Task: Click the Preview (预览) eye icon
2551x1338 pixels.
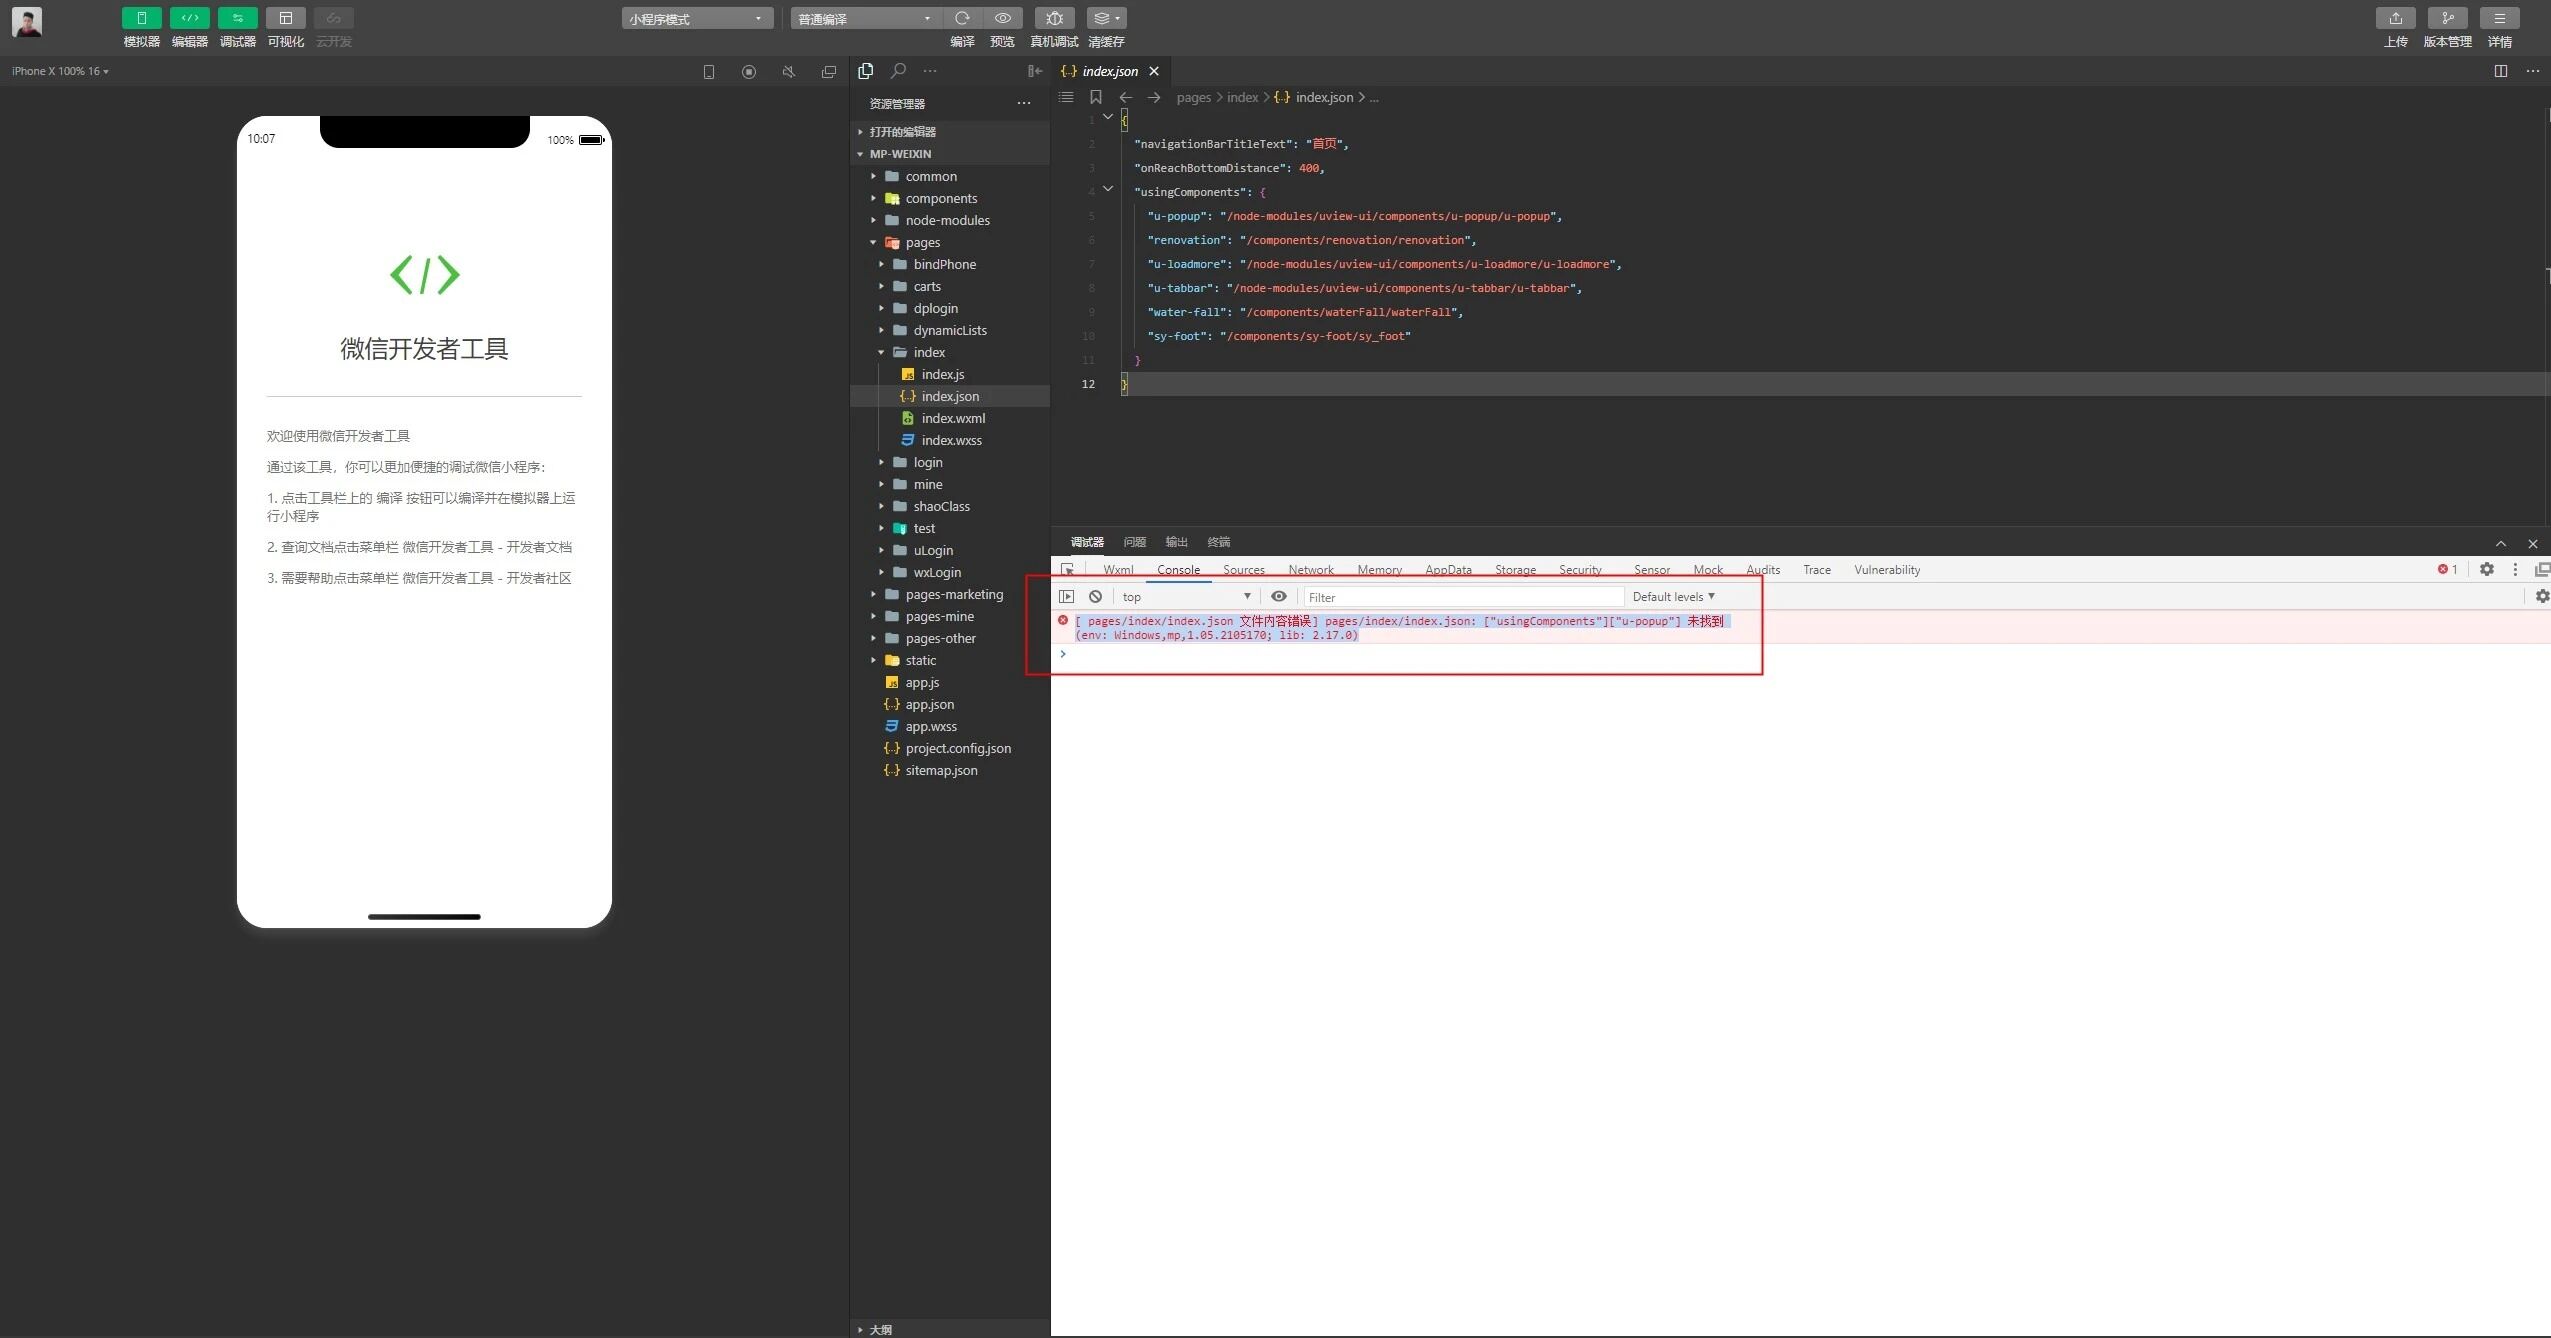Action: tap(1002, 18)
